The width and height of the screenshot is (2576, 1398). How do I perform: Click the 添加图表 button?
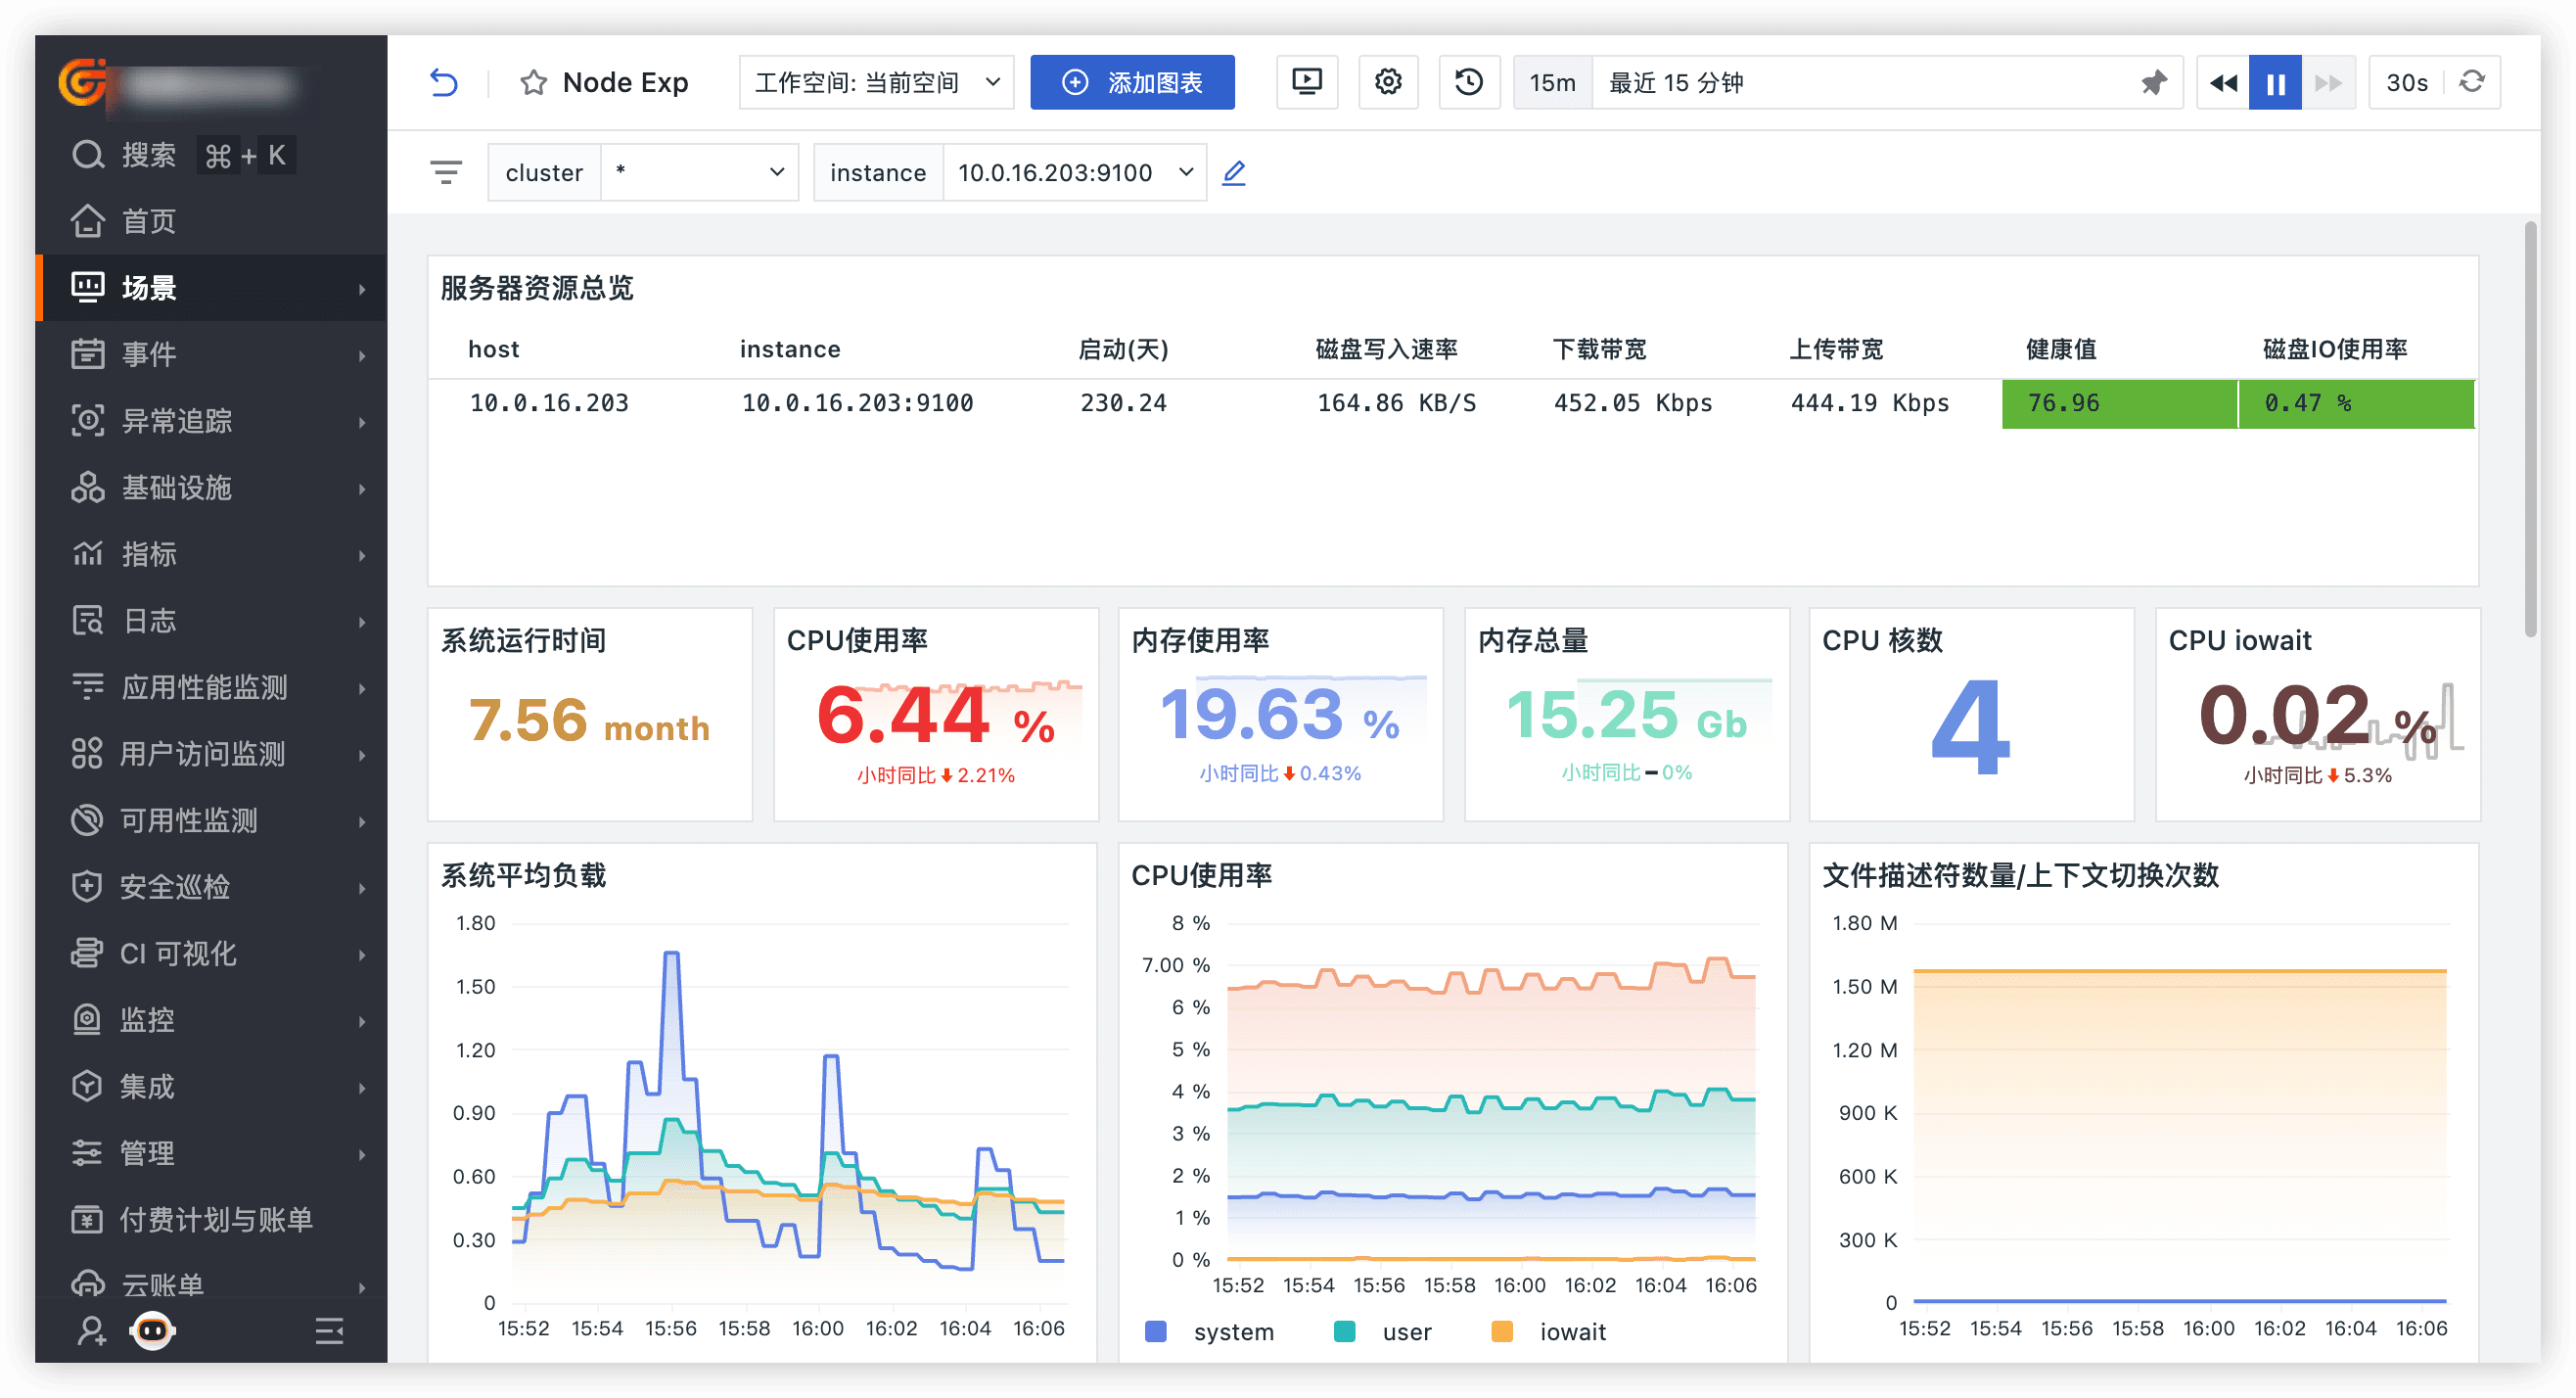[1132, 82]
